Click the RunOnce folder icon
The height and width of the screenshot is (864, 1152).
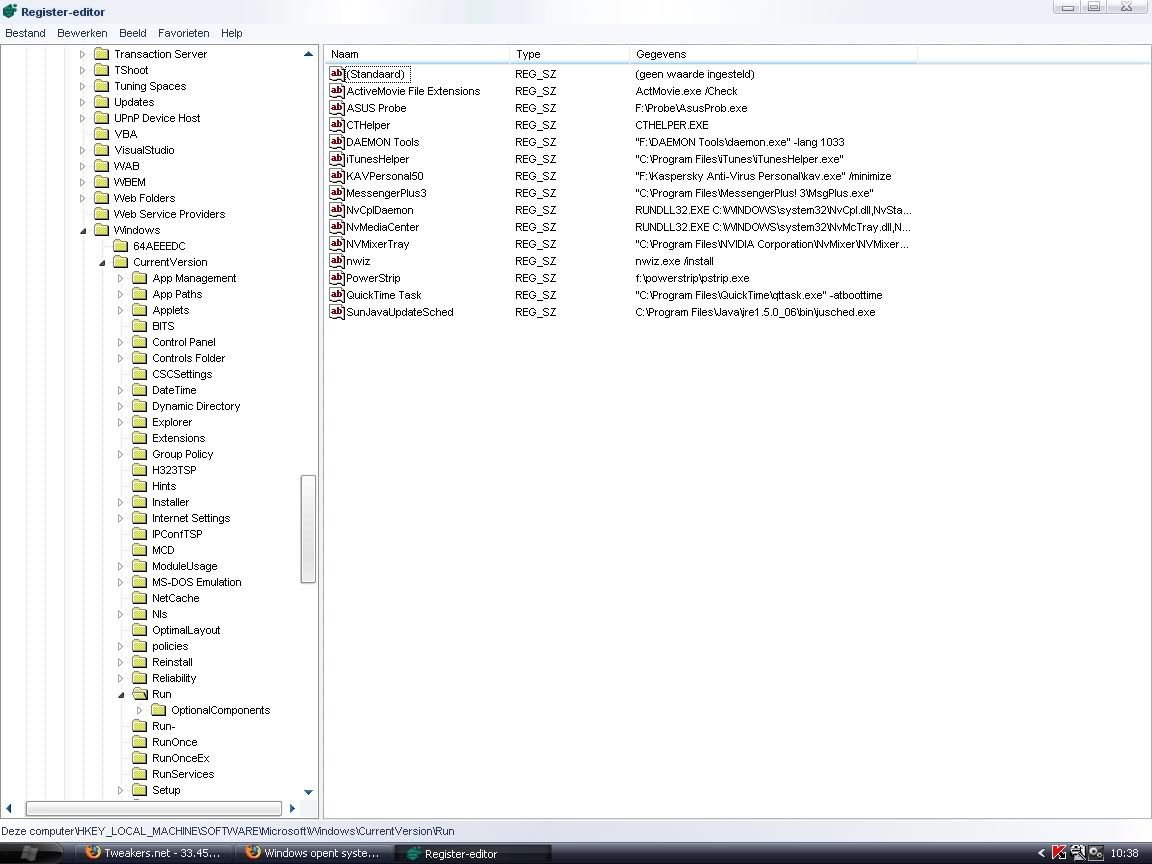[x=139, y=742]
